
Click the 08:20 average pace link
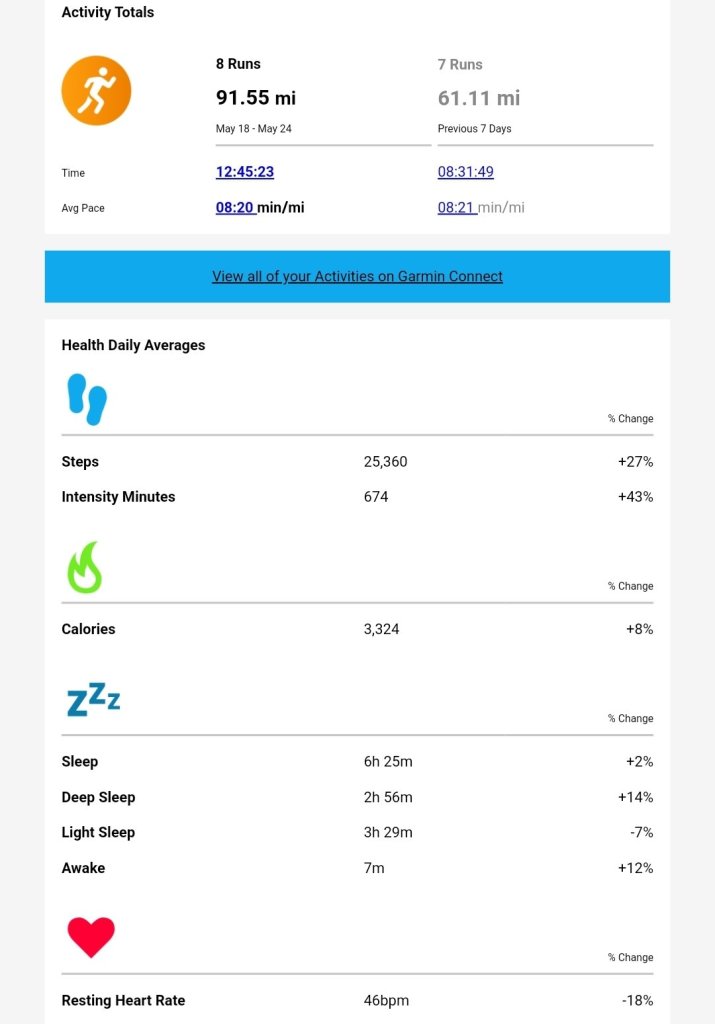tap(235, 208)
